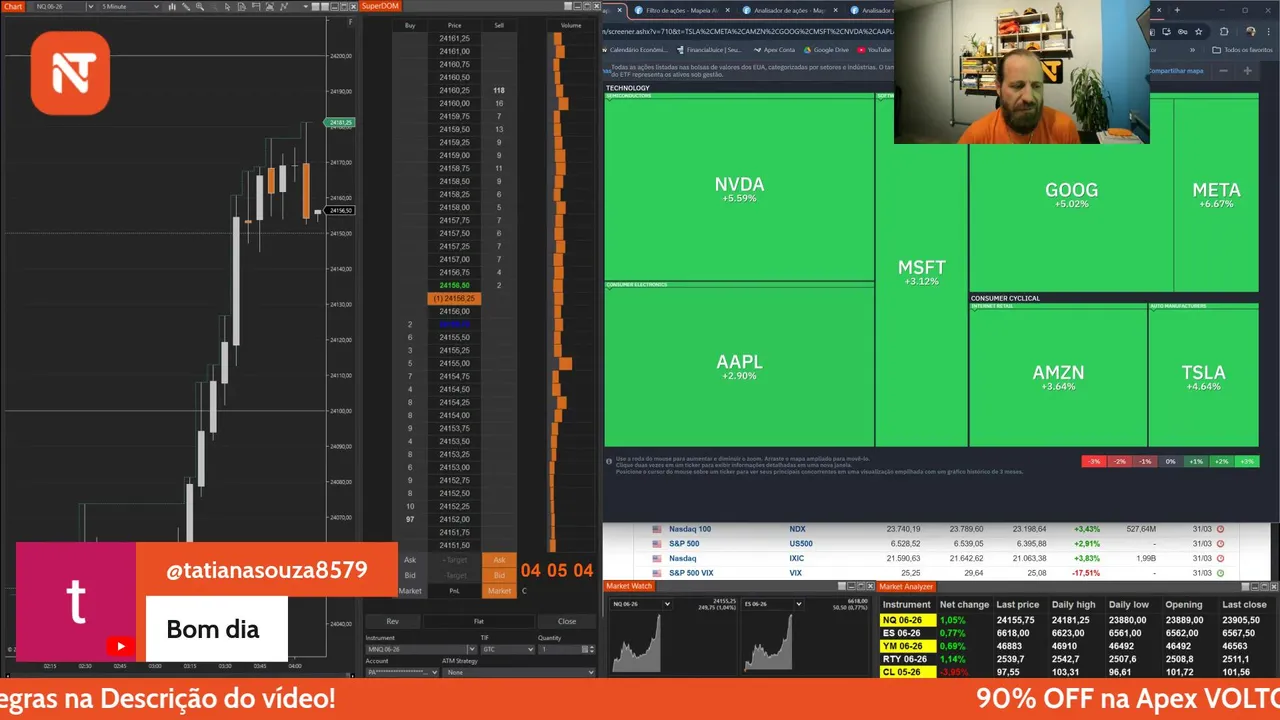Click the NVDA tile in heatmap

click(x=739, y=189)
